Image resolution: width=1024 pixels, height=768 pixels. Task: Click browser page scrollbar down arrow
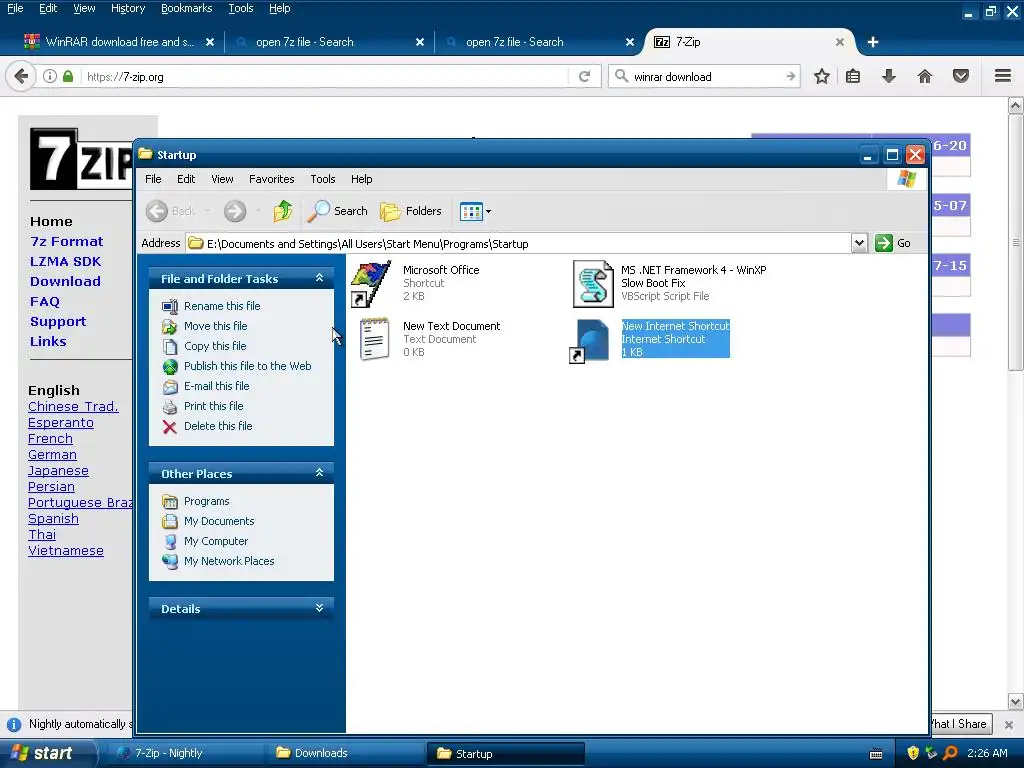click(x=1016, y=702)
